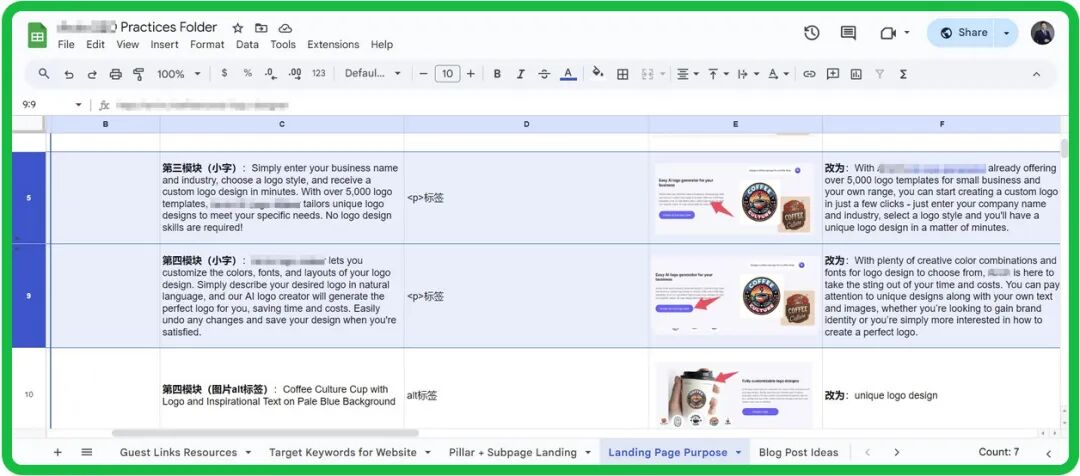Open the zoom 100% dropdown

(178, 74)
